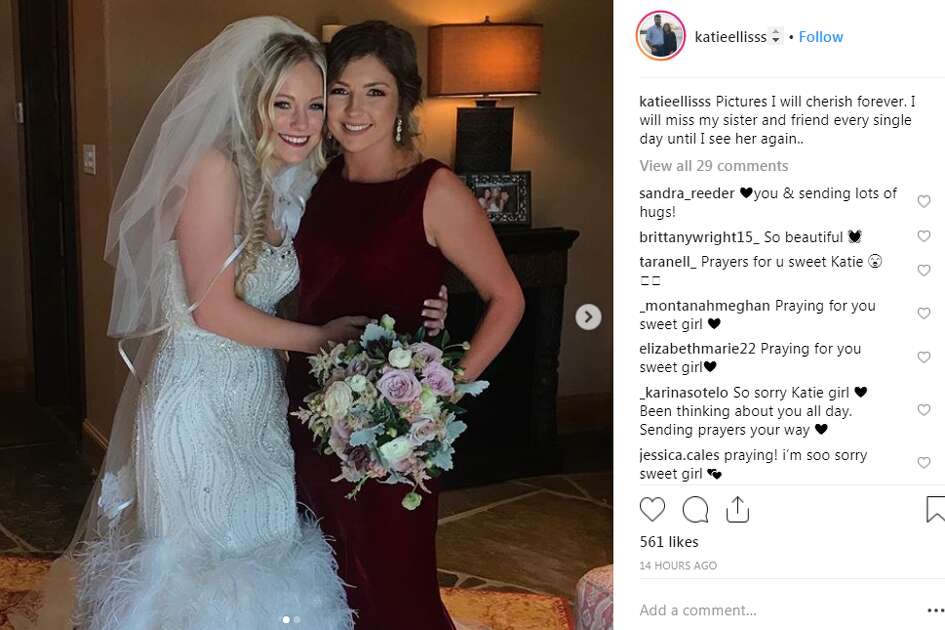Expand View all 29 comments
The image size is (945, 630).
[x=714, y=166]
